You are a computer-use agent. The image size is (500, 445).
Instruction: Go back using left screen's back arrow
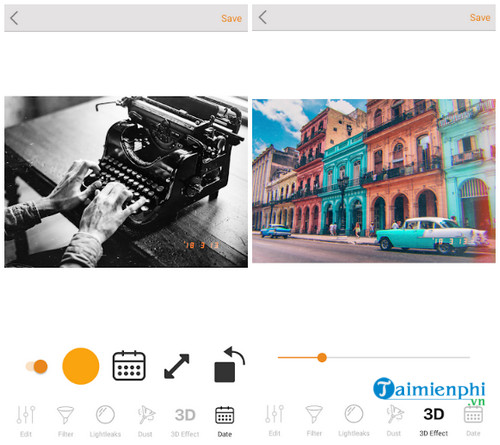[14, 18]
